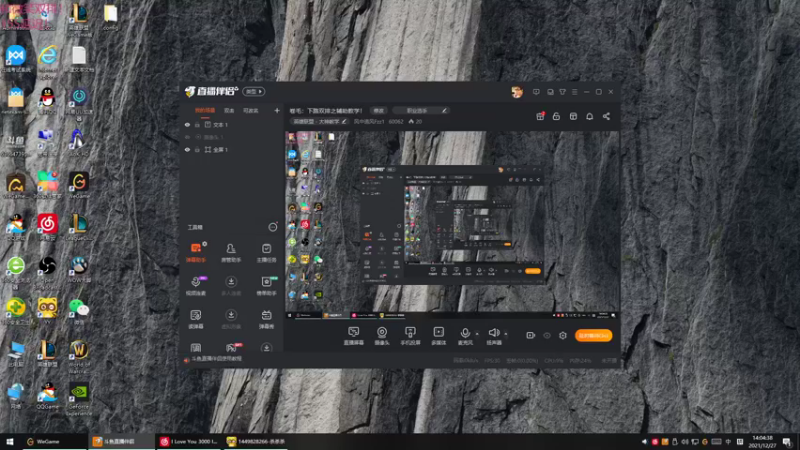Click the unlock padlock icon in top toolbar
The width and height of the screenshot is (800, 450).
point(556,116)
